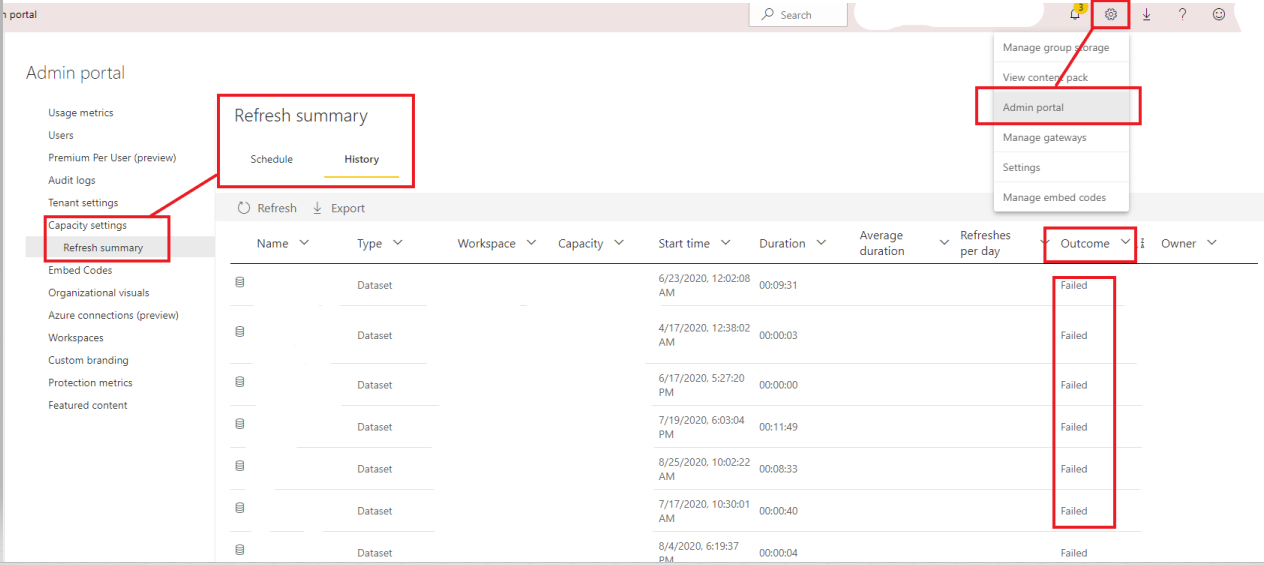1264x565 pixels.
Task: Click start time 6/17/2020, 5:27:20 PM
Action: [703, 385]
